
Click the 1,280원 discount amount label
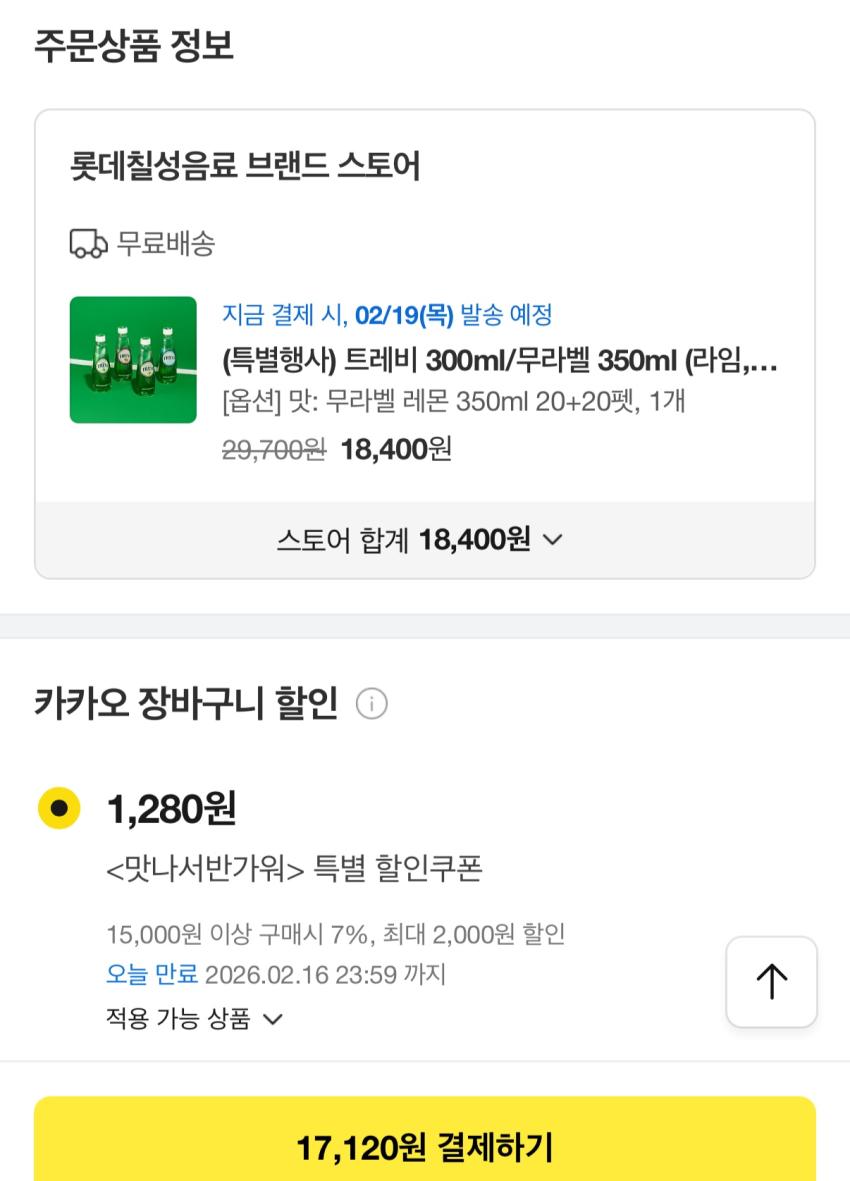point(171,808)
